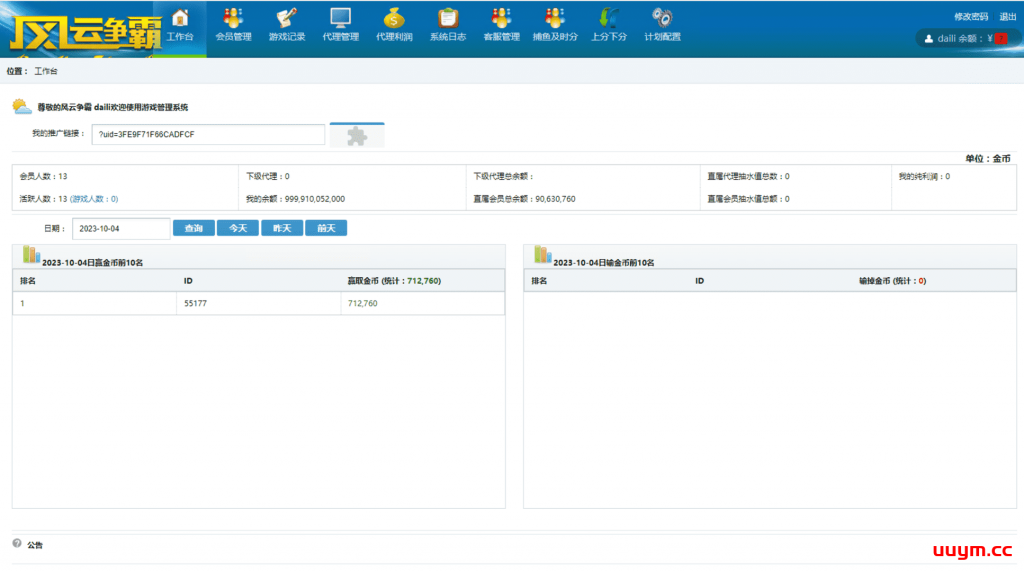Screen dimensions: 1024x572
Task: Click the date input field 2023-10-04
Action: click(x=121, y=228)
